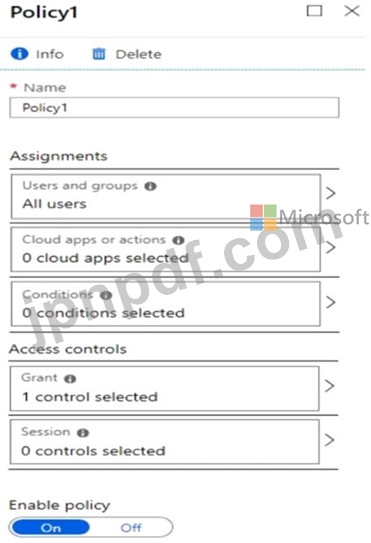Switch Enable policy to Off
The width and height of the screenshot is (371, 543).
pyautogui.click(x=131, y=528)
